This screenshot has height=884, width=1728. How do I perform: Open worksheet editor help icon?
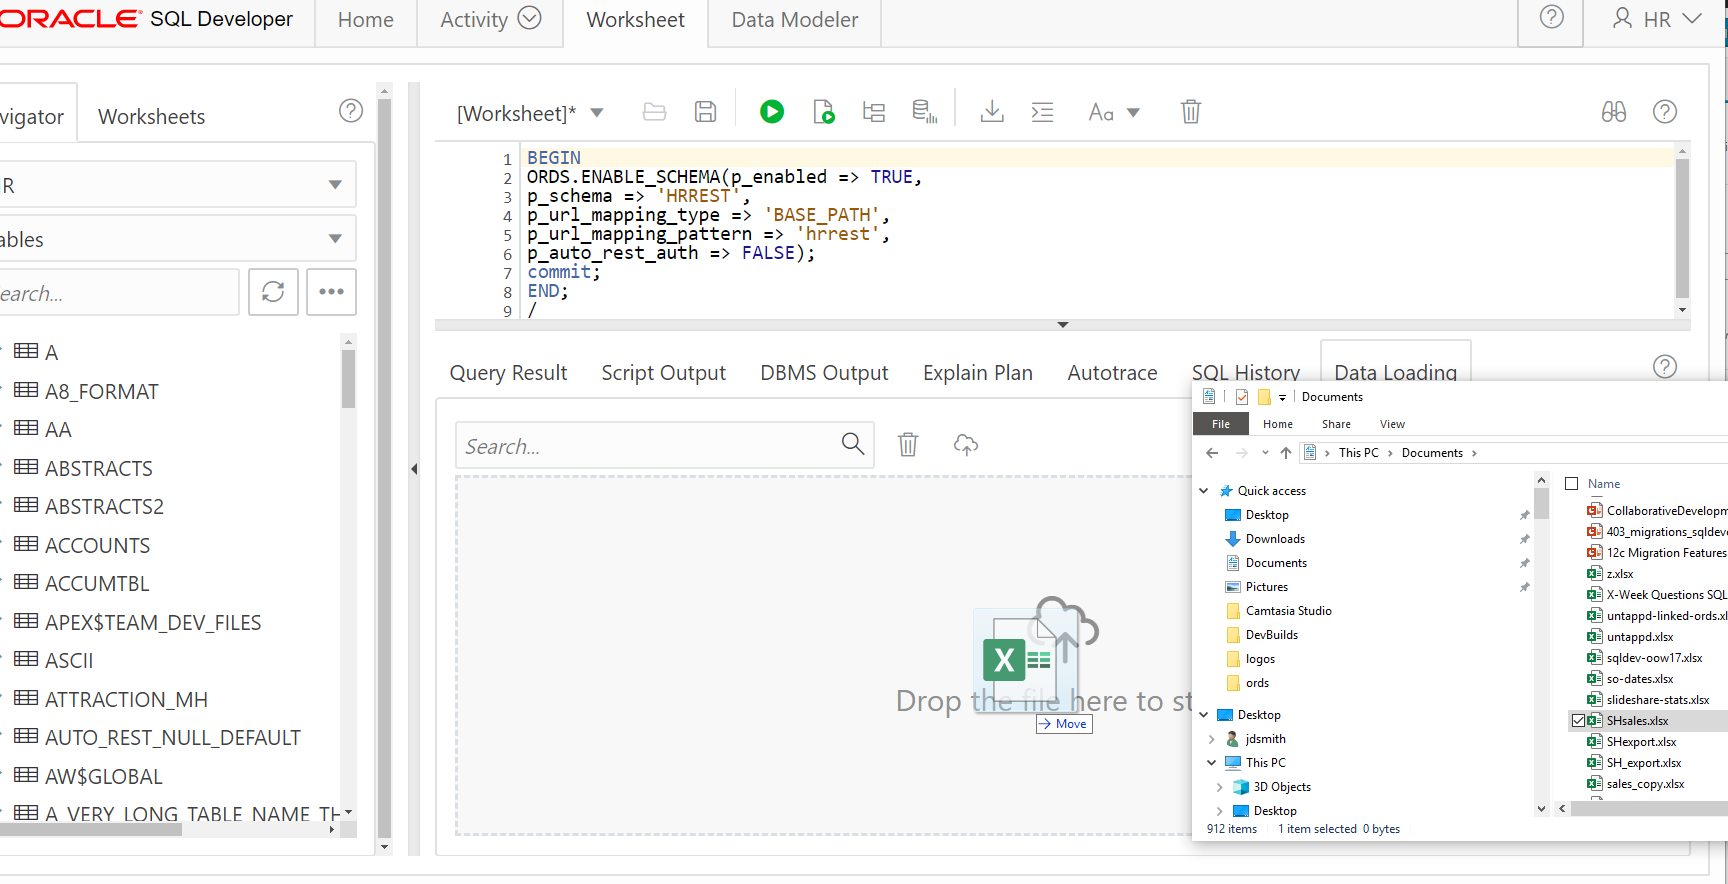coord(1665,112)
